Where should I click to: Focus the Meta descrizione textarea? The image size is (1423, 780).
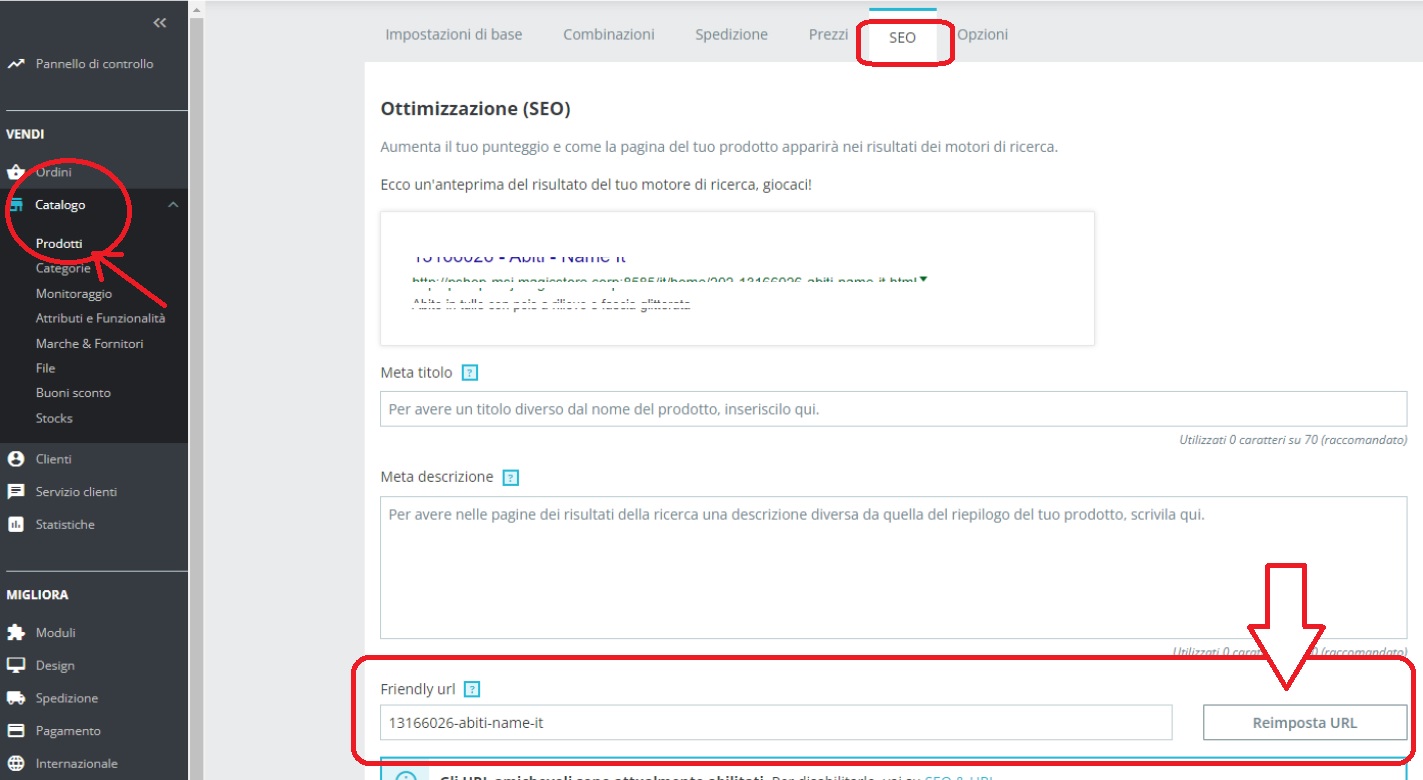point(894,568)
